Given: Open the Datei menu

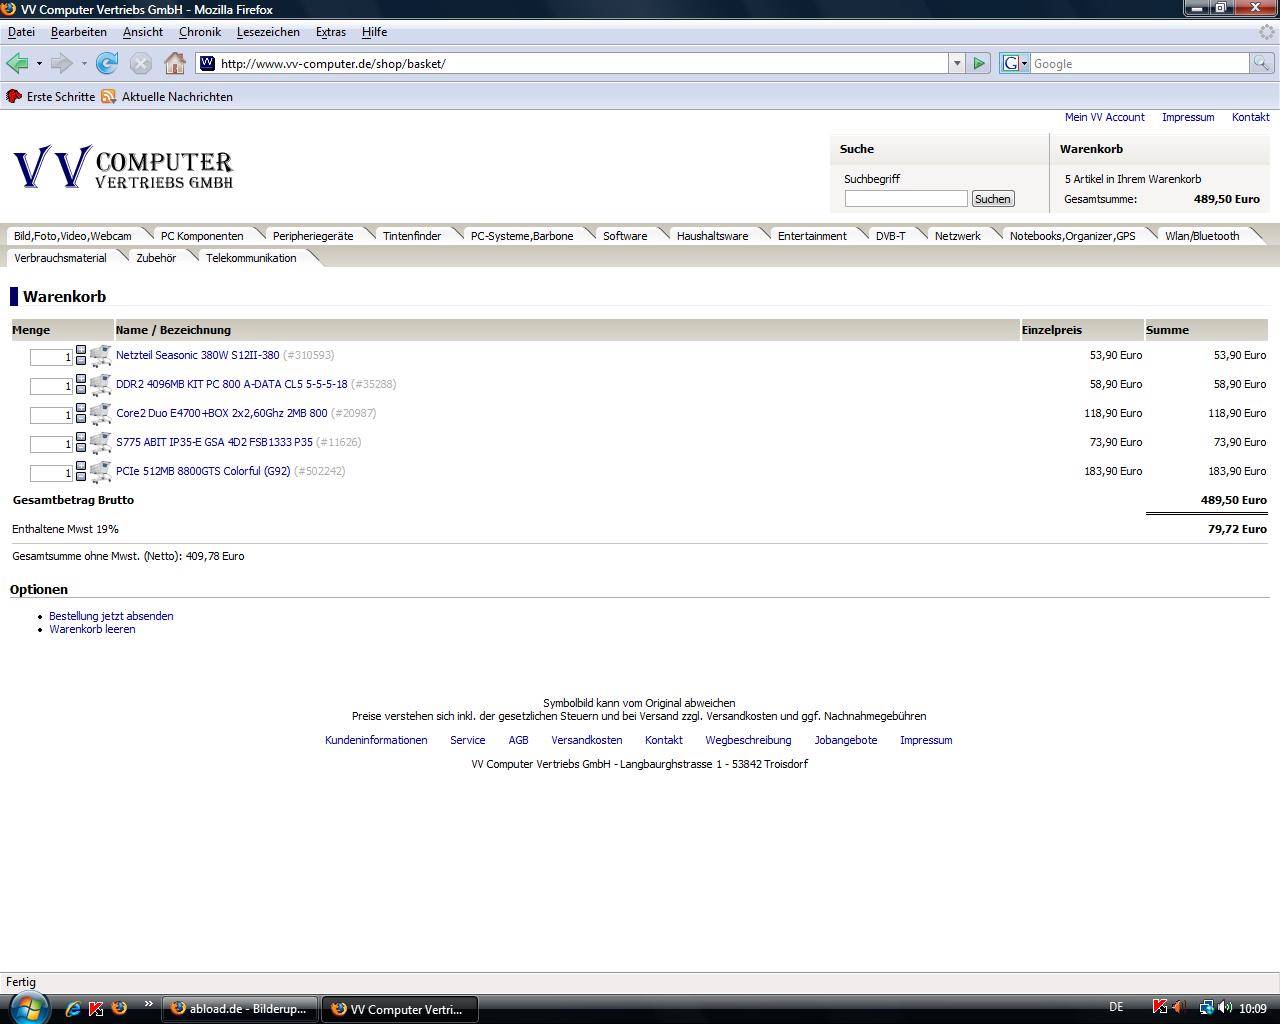Looking at the screenshot, I should (x=21, y=32).
